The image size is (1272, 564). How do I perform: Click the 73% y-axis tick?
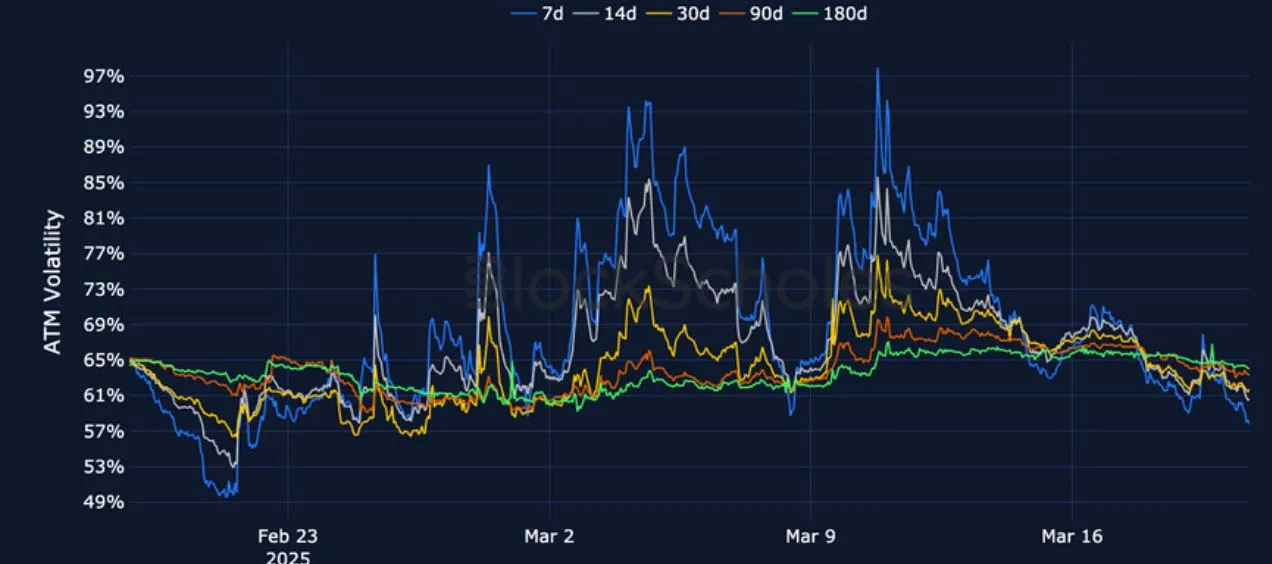pyautogui.click(x=104, y=289)
